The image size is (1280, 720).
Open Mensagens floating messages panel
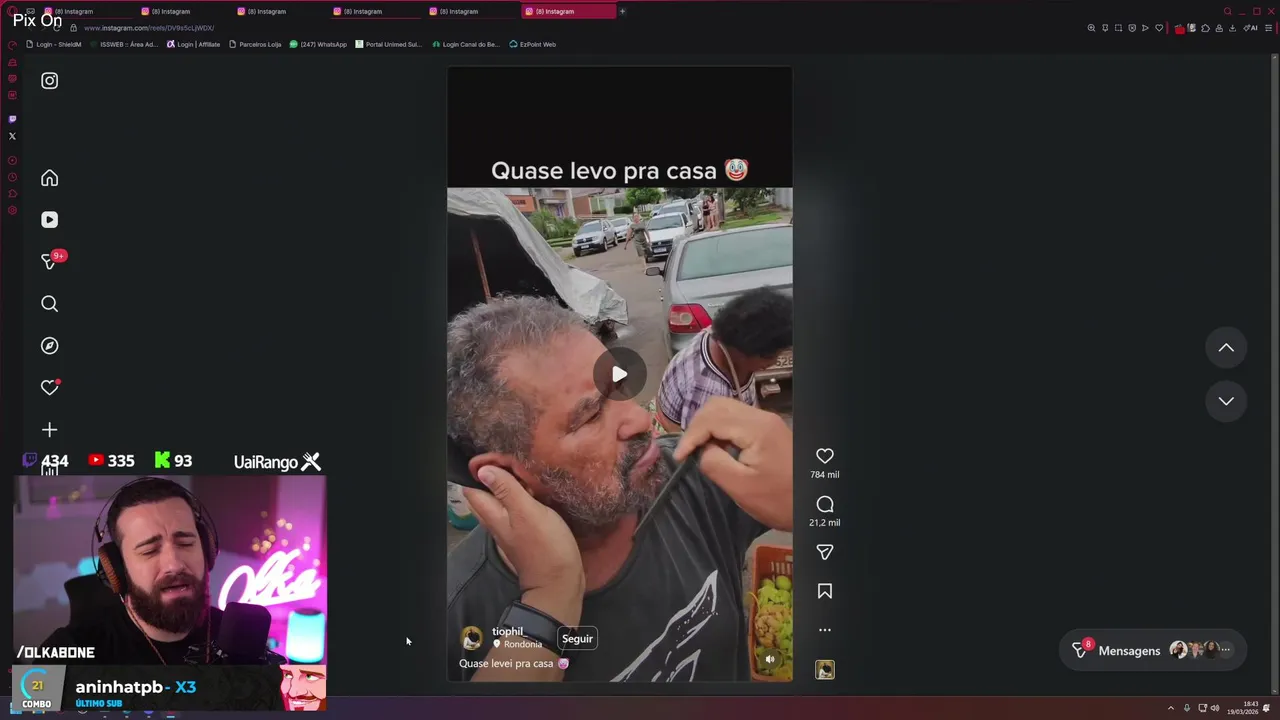(x=1153, y=651)
